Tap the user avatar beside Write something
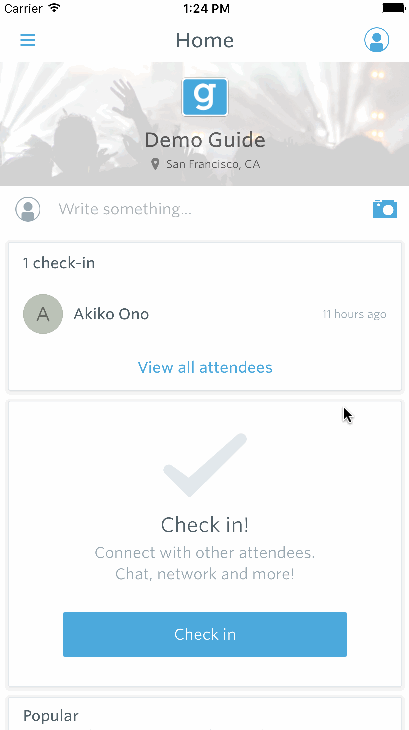409x730 pixels. (x=28, y=209)
